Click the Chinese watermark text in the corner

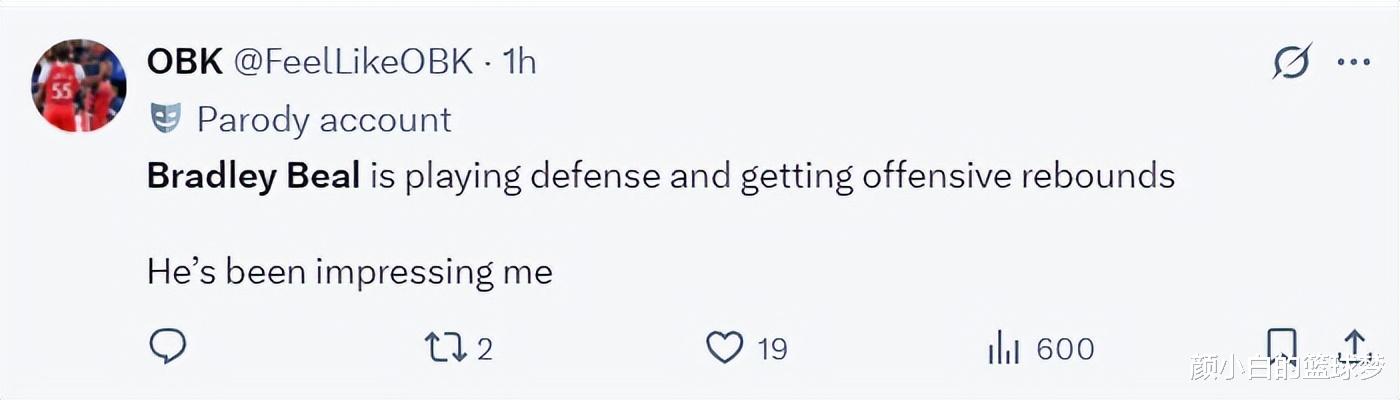[x=1288, y=368]
